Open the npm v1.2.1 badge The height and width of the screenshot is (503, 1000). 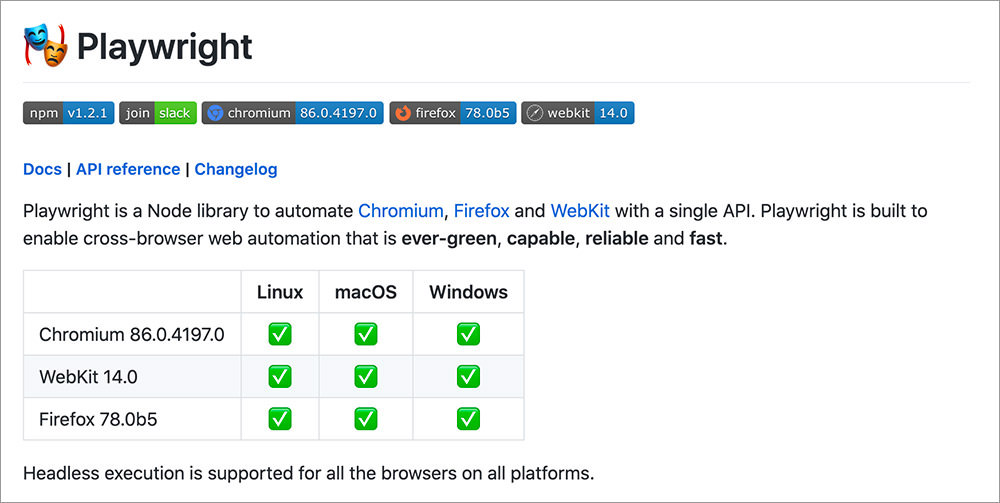click(x=69, y=113)
